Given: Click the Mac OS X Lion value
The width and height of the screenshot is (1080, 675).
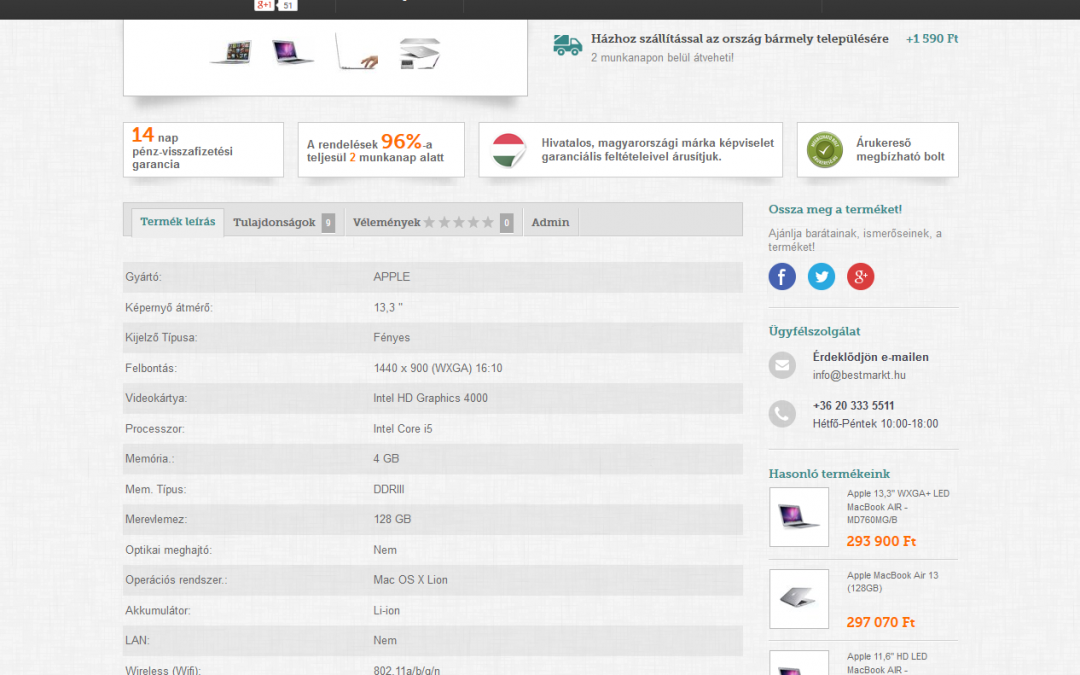Looking at the screenshot, I should [411, 580].
